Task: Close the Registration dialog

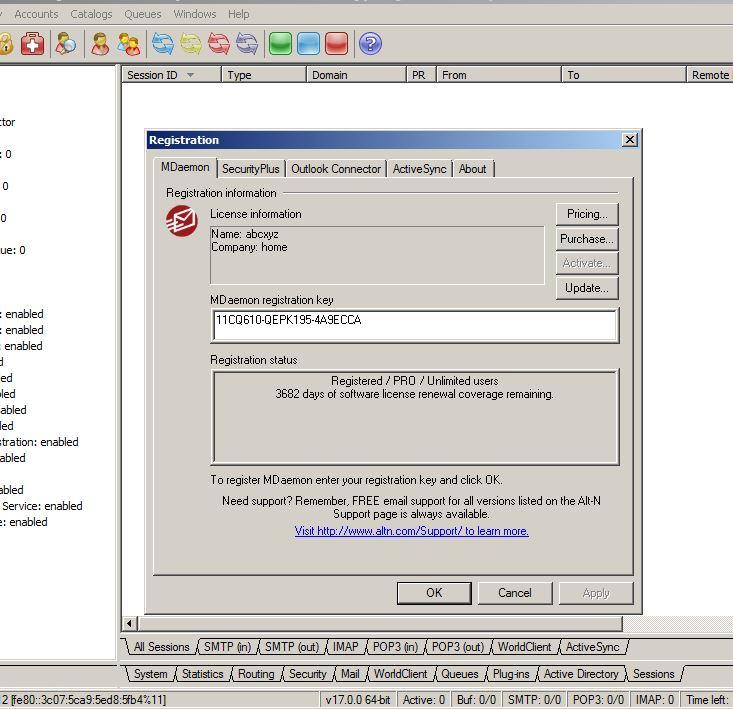Action: pyautogui.click(x=630, y=139)
